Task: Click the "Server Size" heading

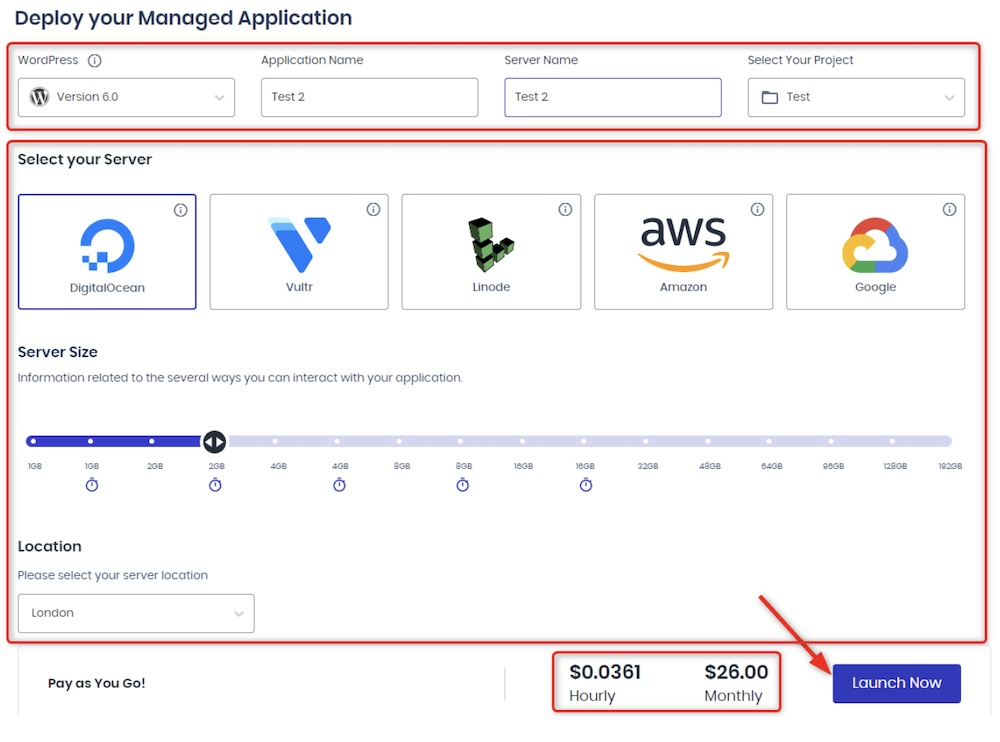Action: click(x=57, y=352)
